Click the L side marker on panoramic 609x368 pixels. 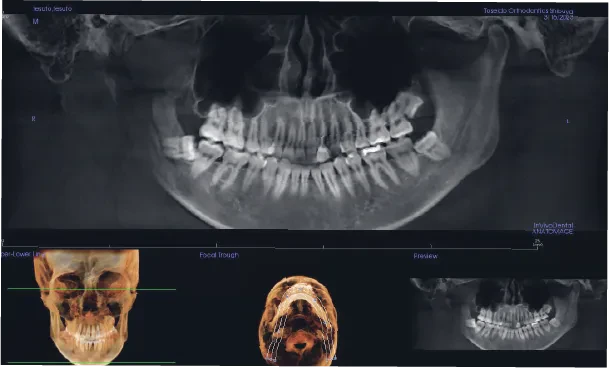tap(568, 121)
